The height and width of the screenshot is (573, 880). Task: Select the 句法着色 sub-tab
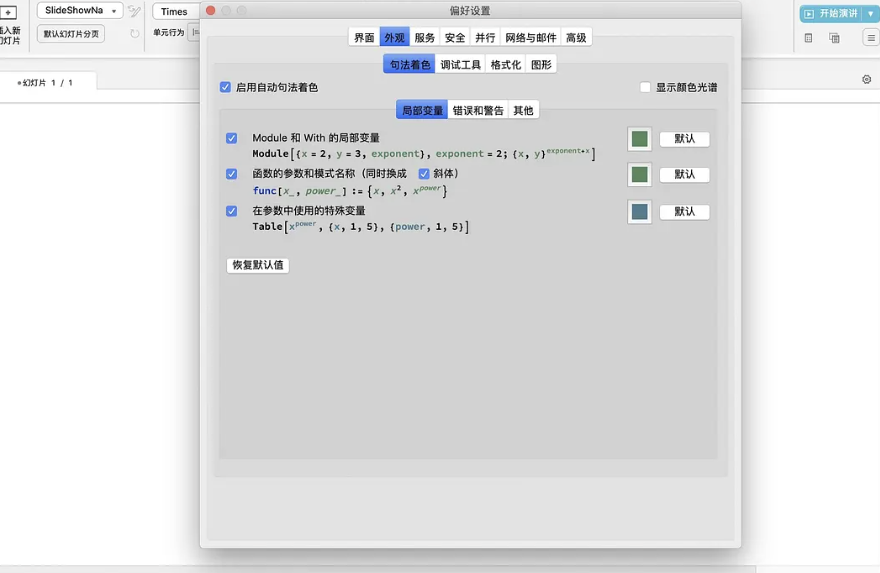[409, 64]
